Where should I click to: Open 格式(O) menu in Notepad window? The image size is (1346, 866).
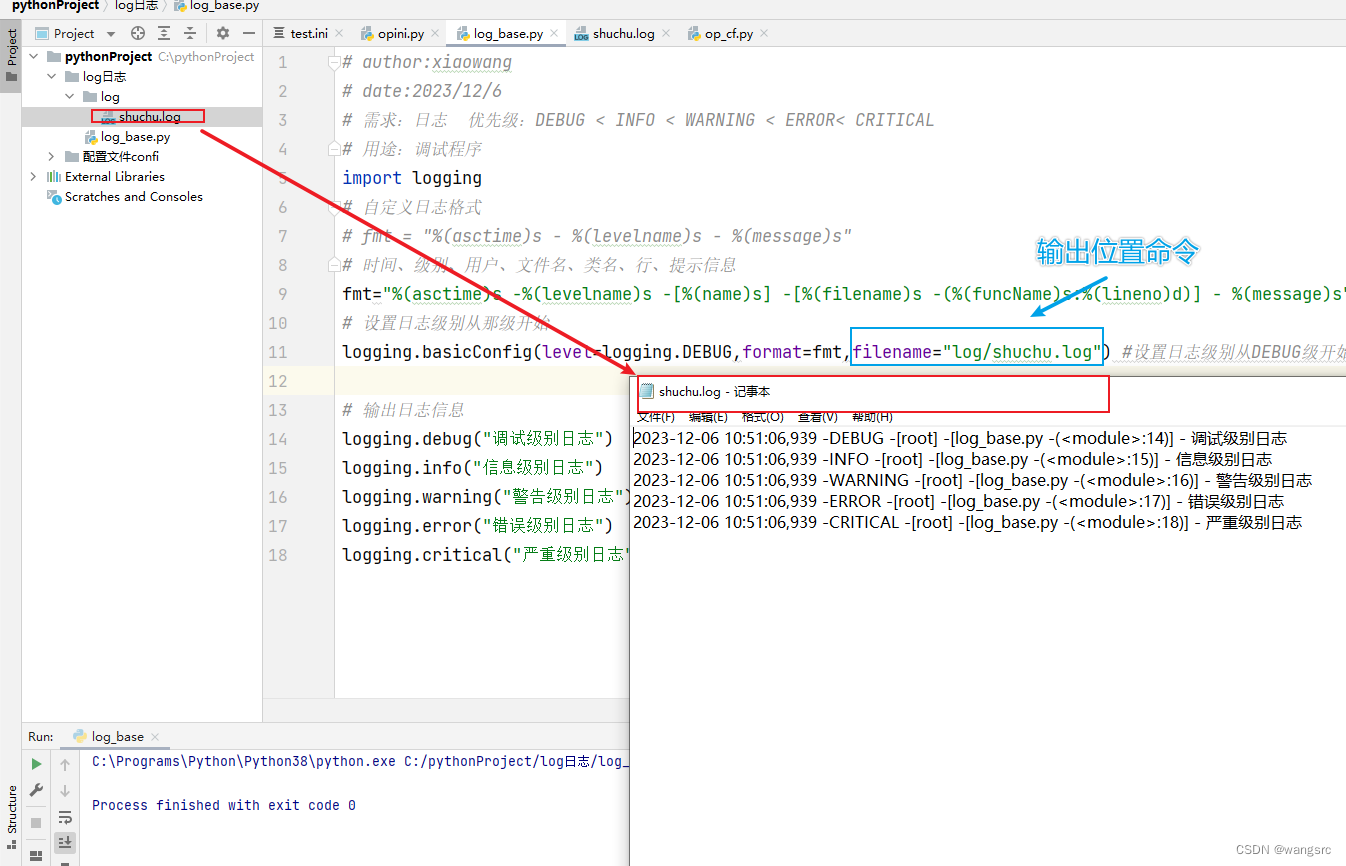click(763, 417)
